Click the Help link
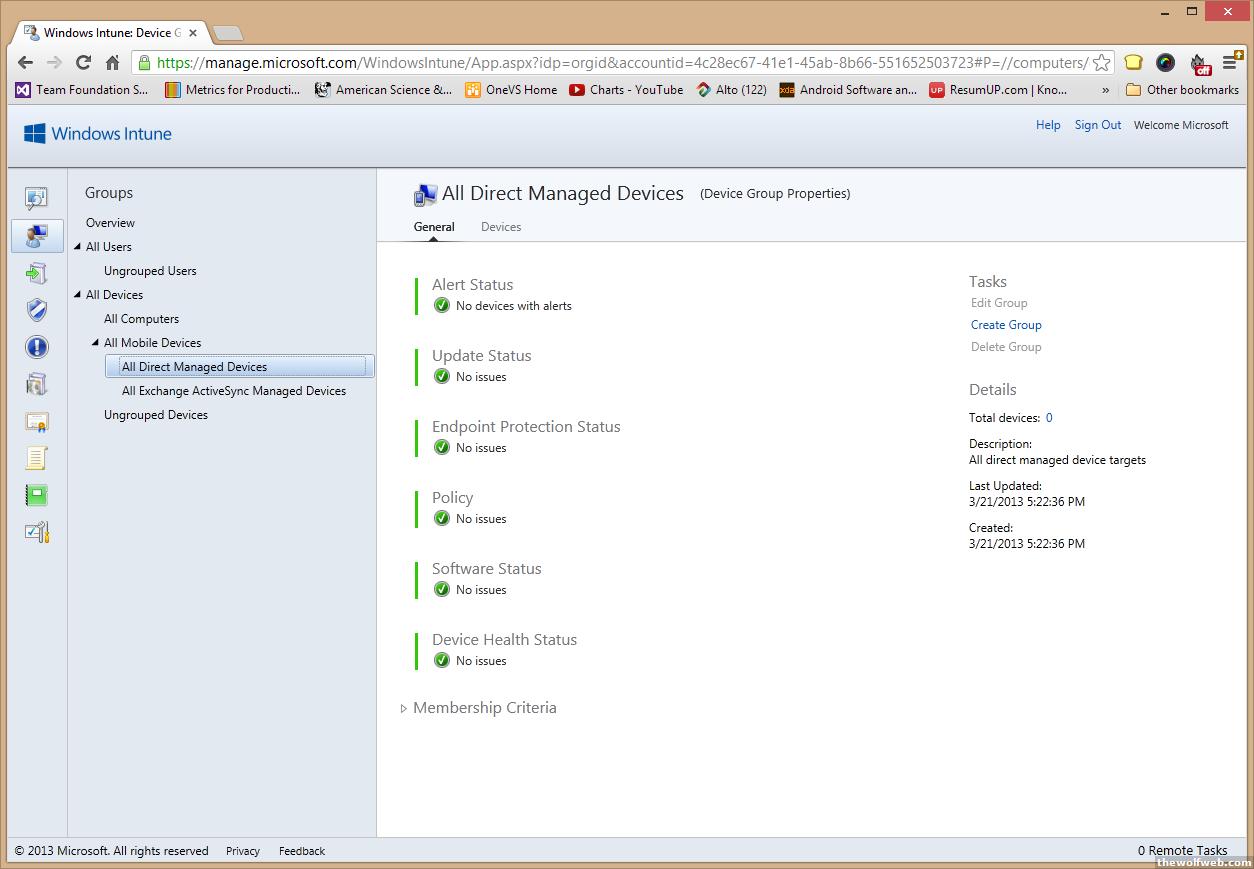 [1048, 125]
